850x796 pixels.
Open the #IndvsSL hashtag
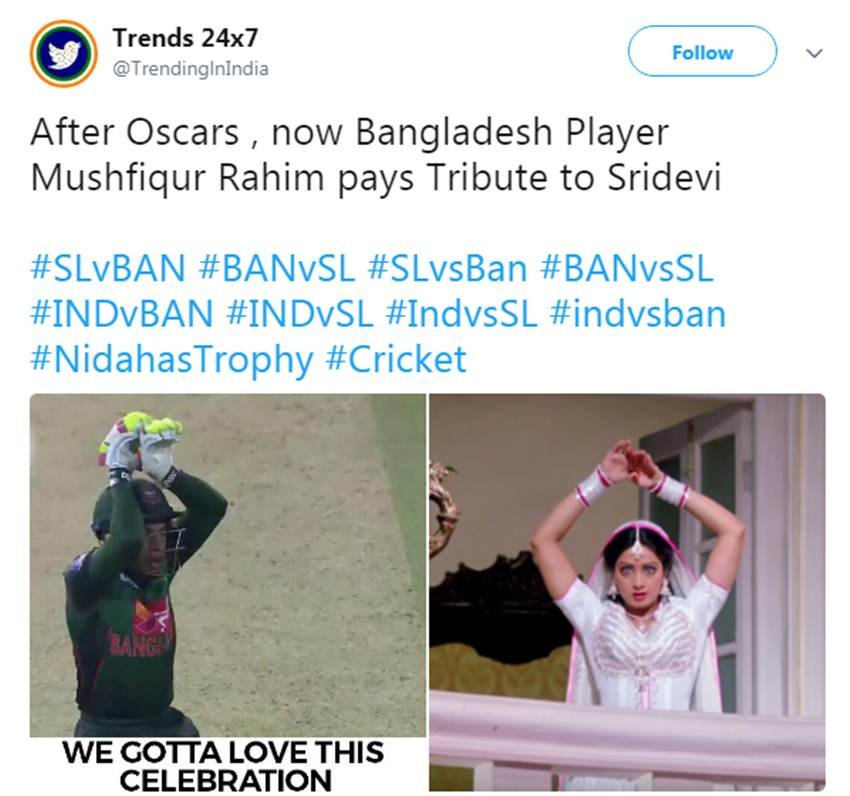(x=461, y=314)
